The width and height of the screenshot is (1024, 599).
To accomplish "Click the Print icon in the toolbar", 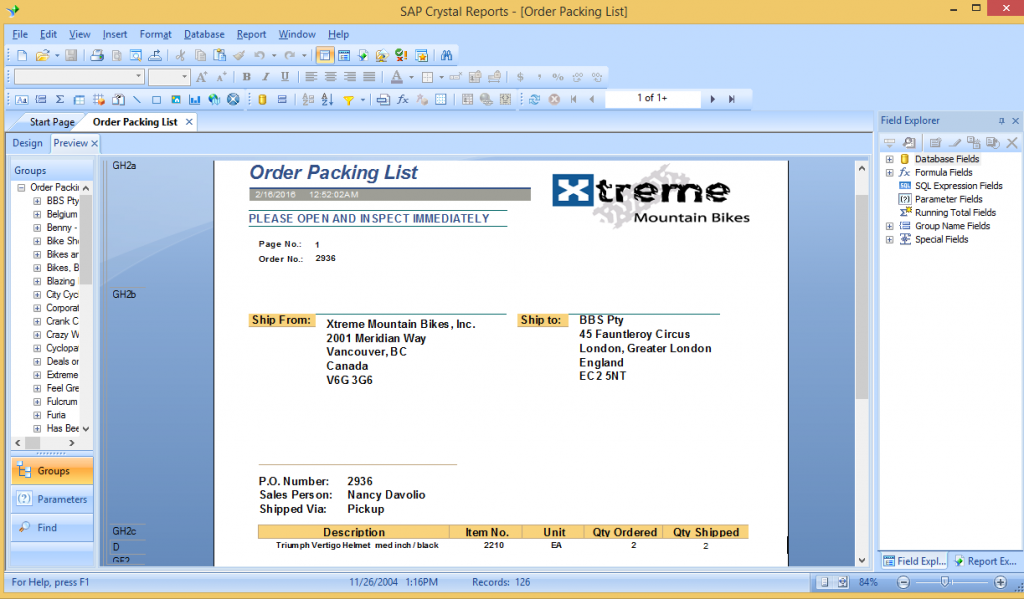I will point(97,56).
